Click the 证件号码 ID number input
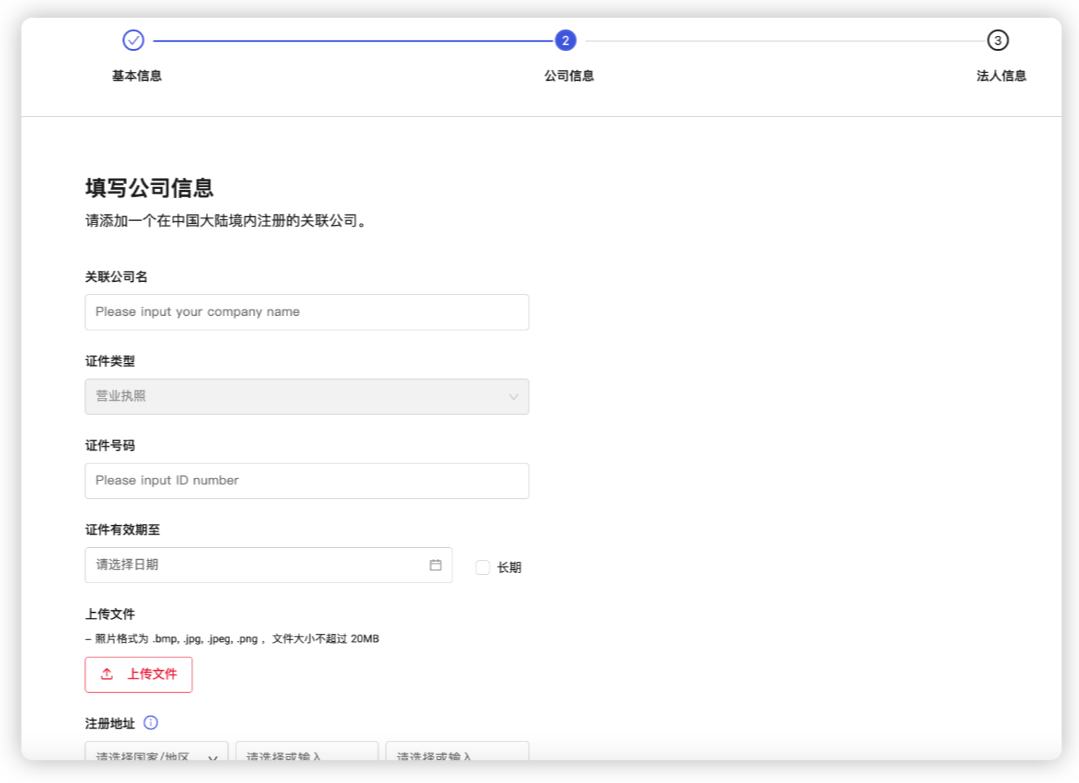Viewport: 1079px width, 783px height. point(306,480)
